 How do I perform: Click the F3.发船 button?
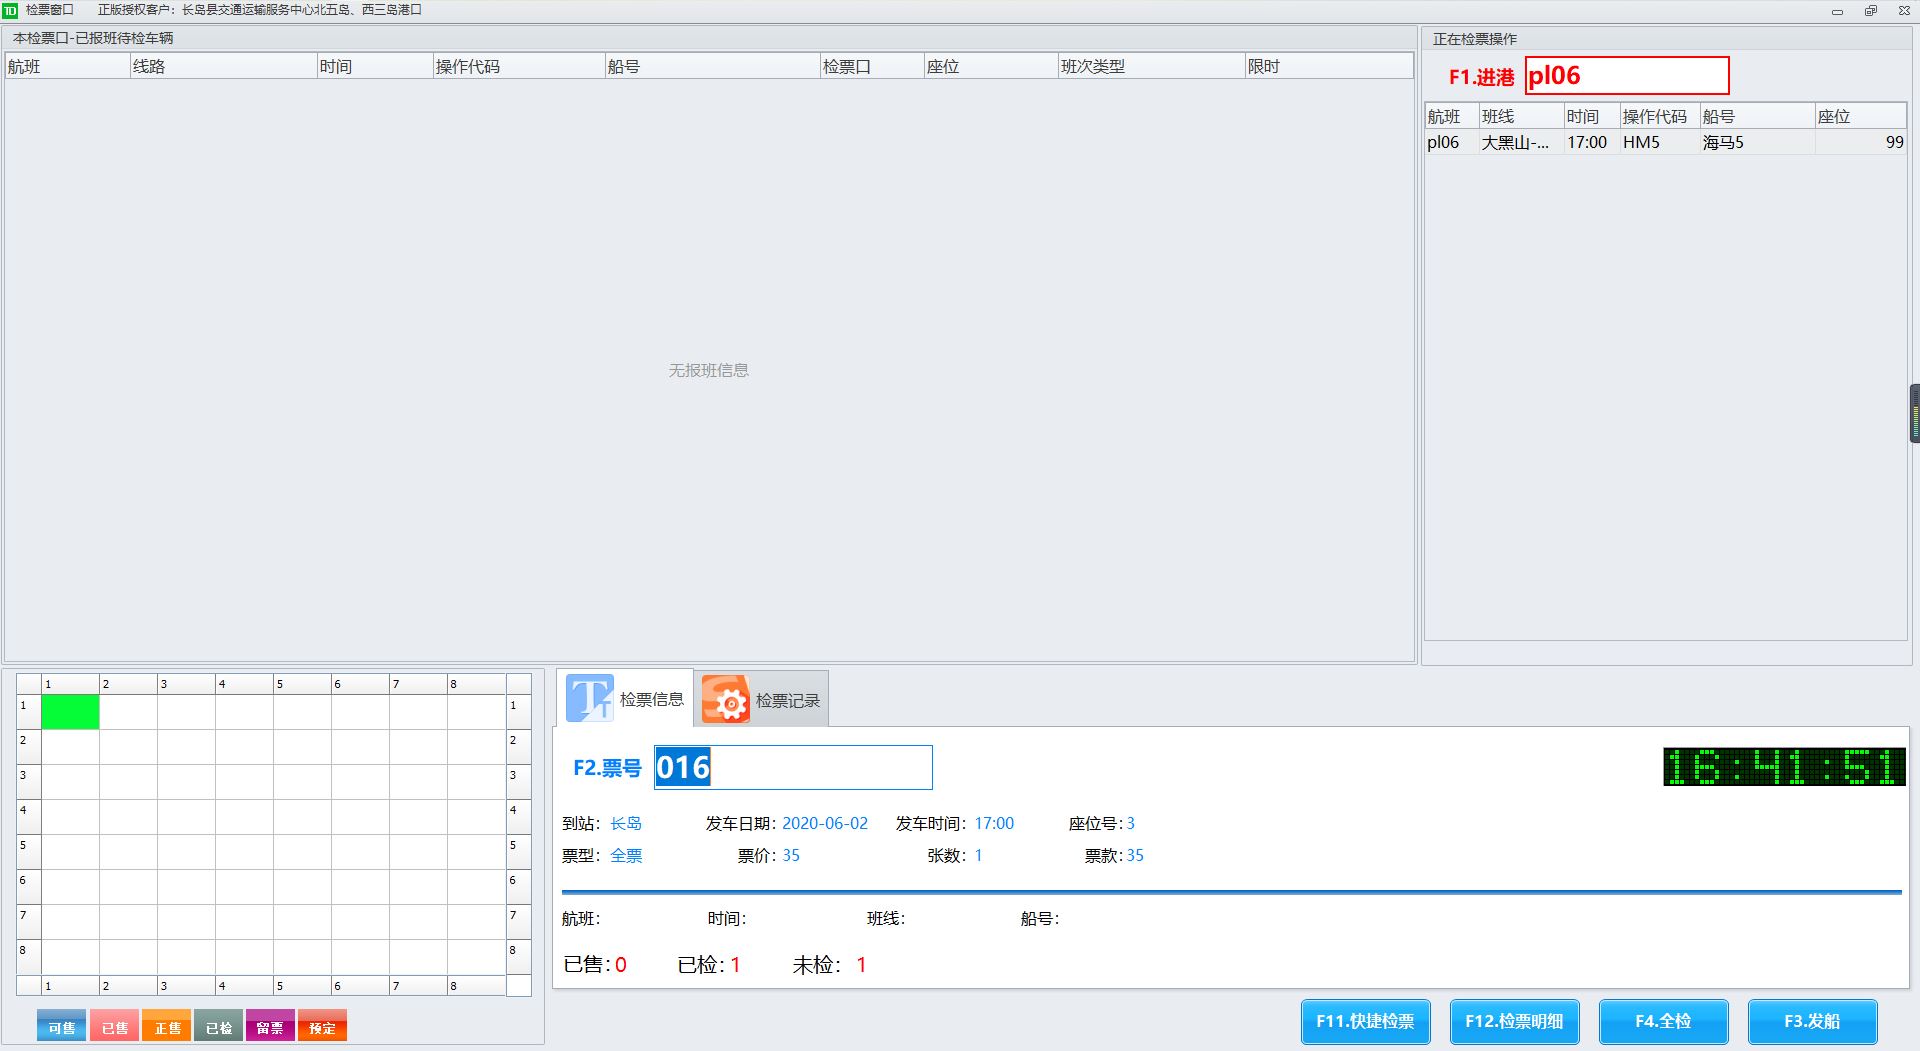1812,1021
